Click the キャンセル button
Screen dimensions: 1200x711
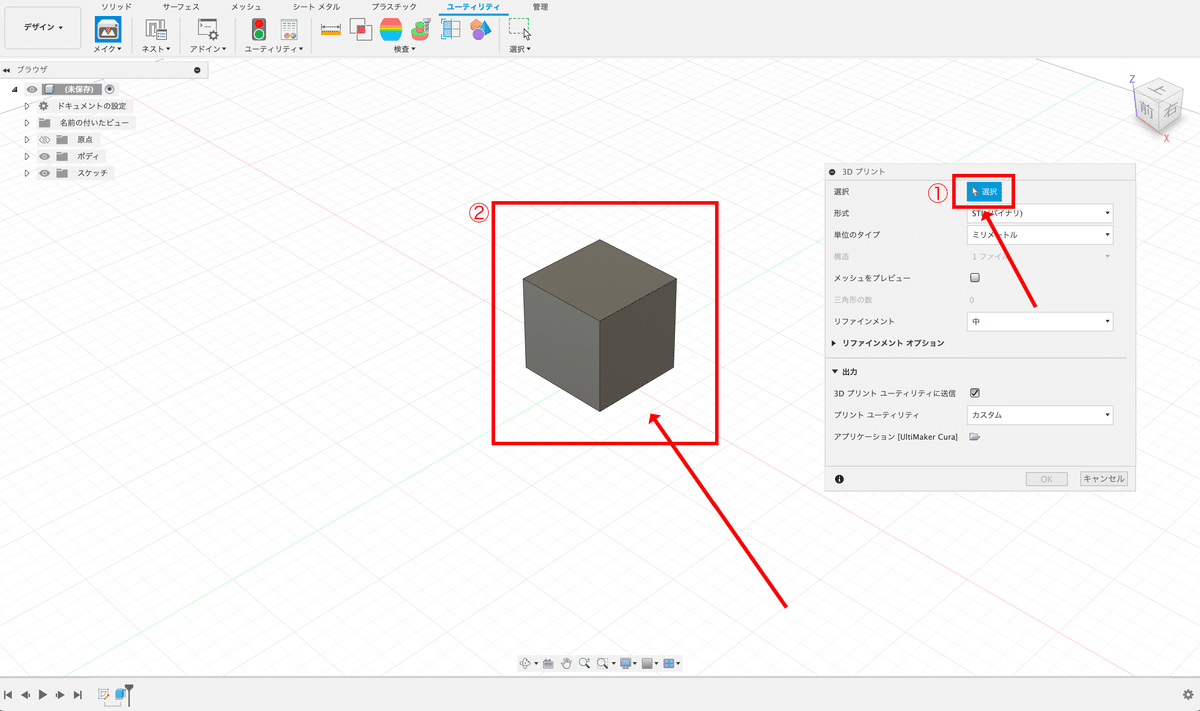point(1104,479)
